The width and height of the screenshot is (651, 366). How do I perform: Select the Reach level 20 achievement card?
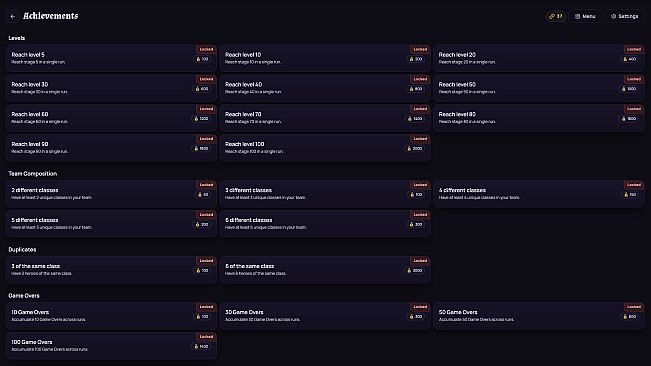[539, 58]
